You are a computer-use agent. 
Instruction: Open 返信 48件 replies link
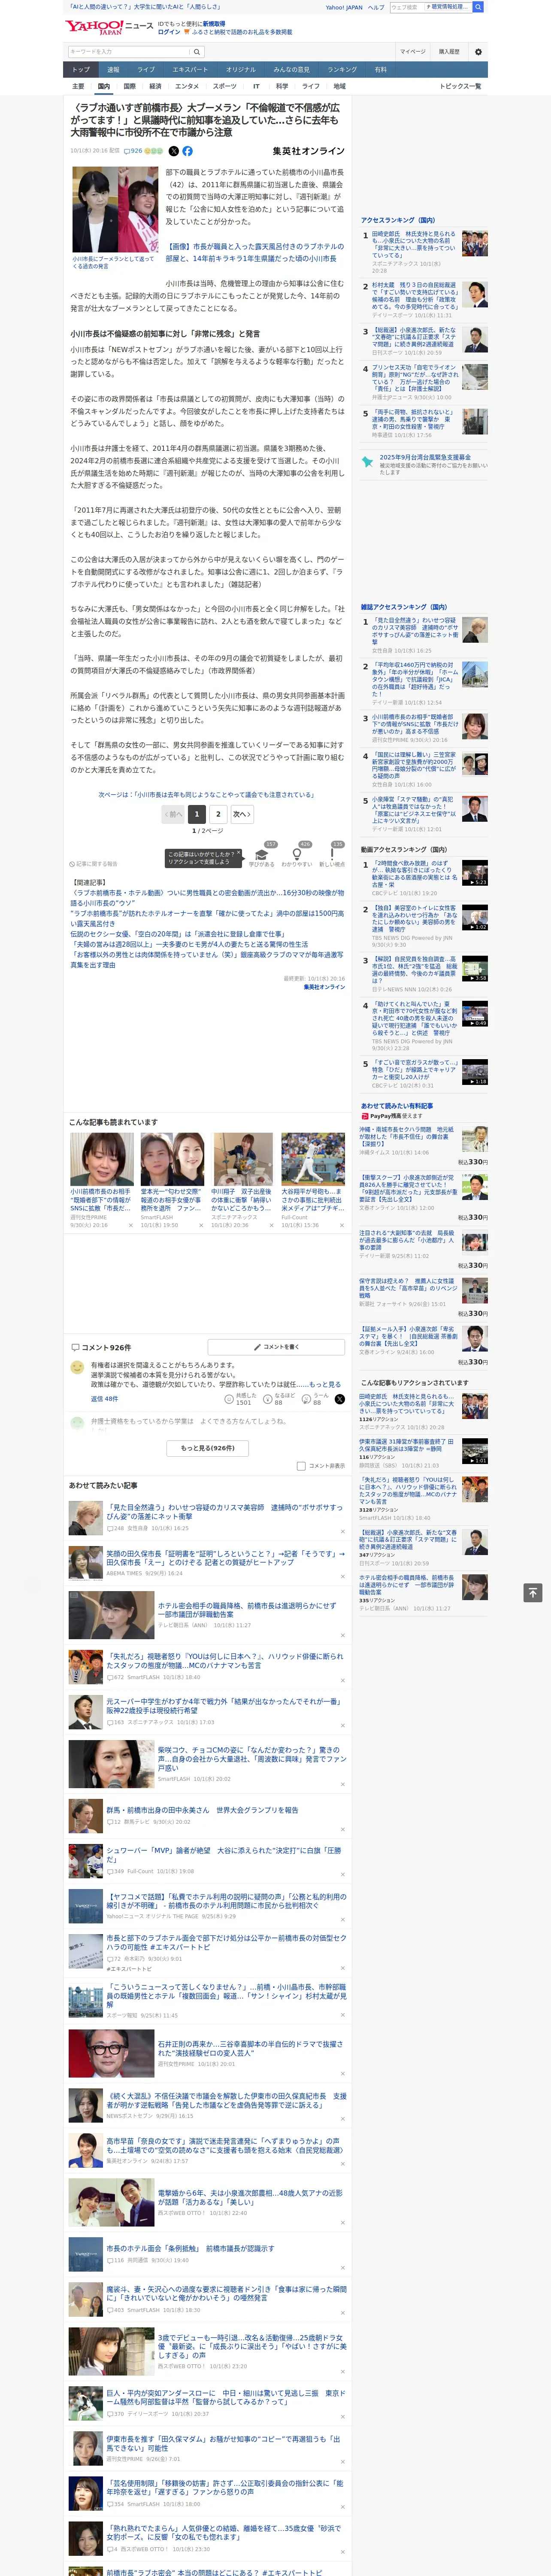[x=104, y=1399]
